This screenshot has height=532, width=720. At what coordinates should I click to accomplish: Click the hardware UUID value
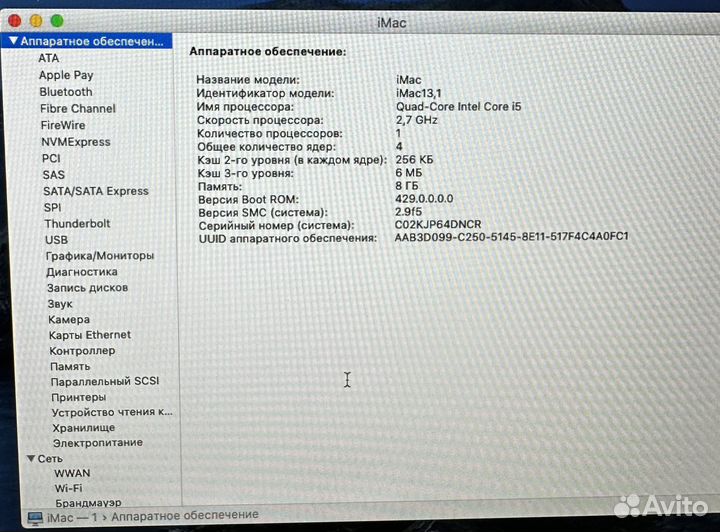512,236
